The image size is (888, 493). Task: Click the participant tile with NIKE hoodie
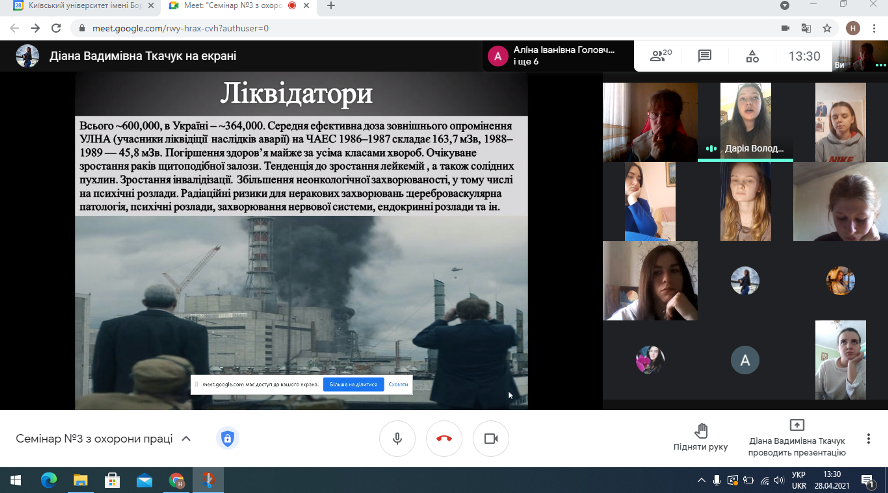840,122
